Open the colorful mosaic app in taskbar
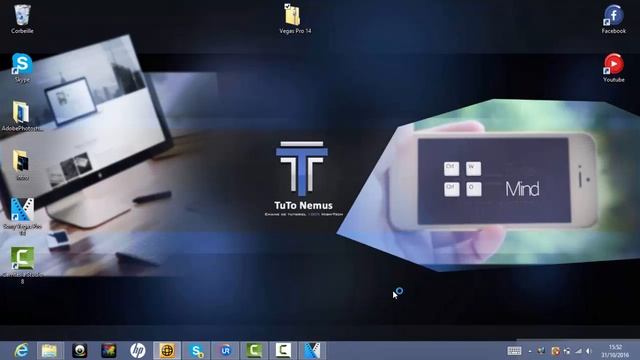This screenshot has height=360, width=640. [x=109, y=351]
